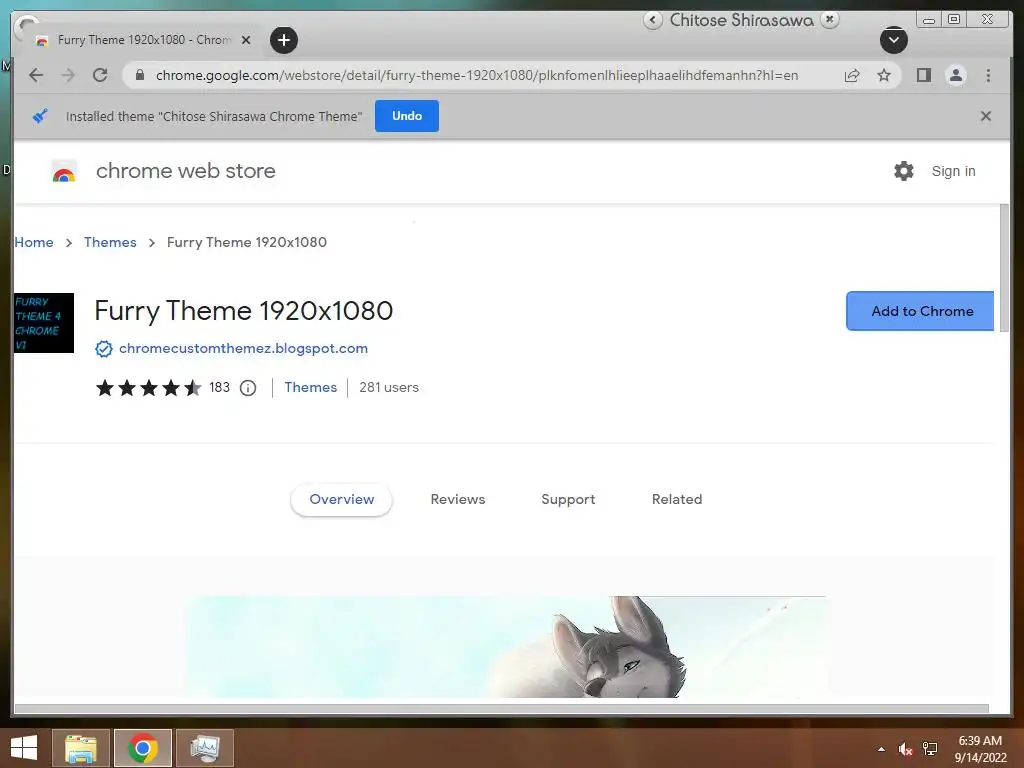Switch to the Support tab
Image resolution: width=1024 pixels, height=768 pixels.
568,499
